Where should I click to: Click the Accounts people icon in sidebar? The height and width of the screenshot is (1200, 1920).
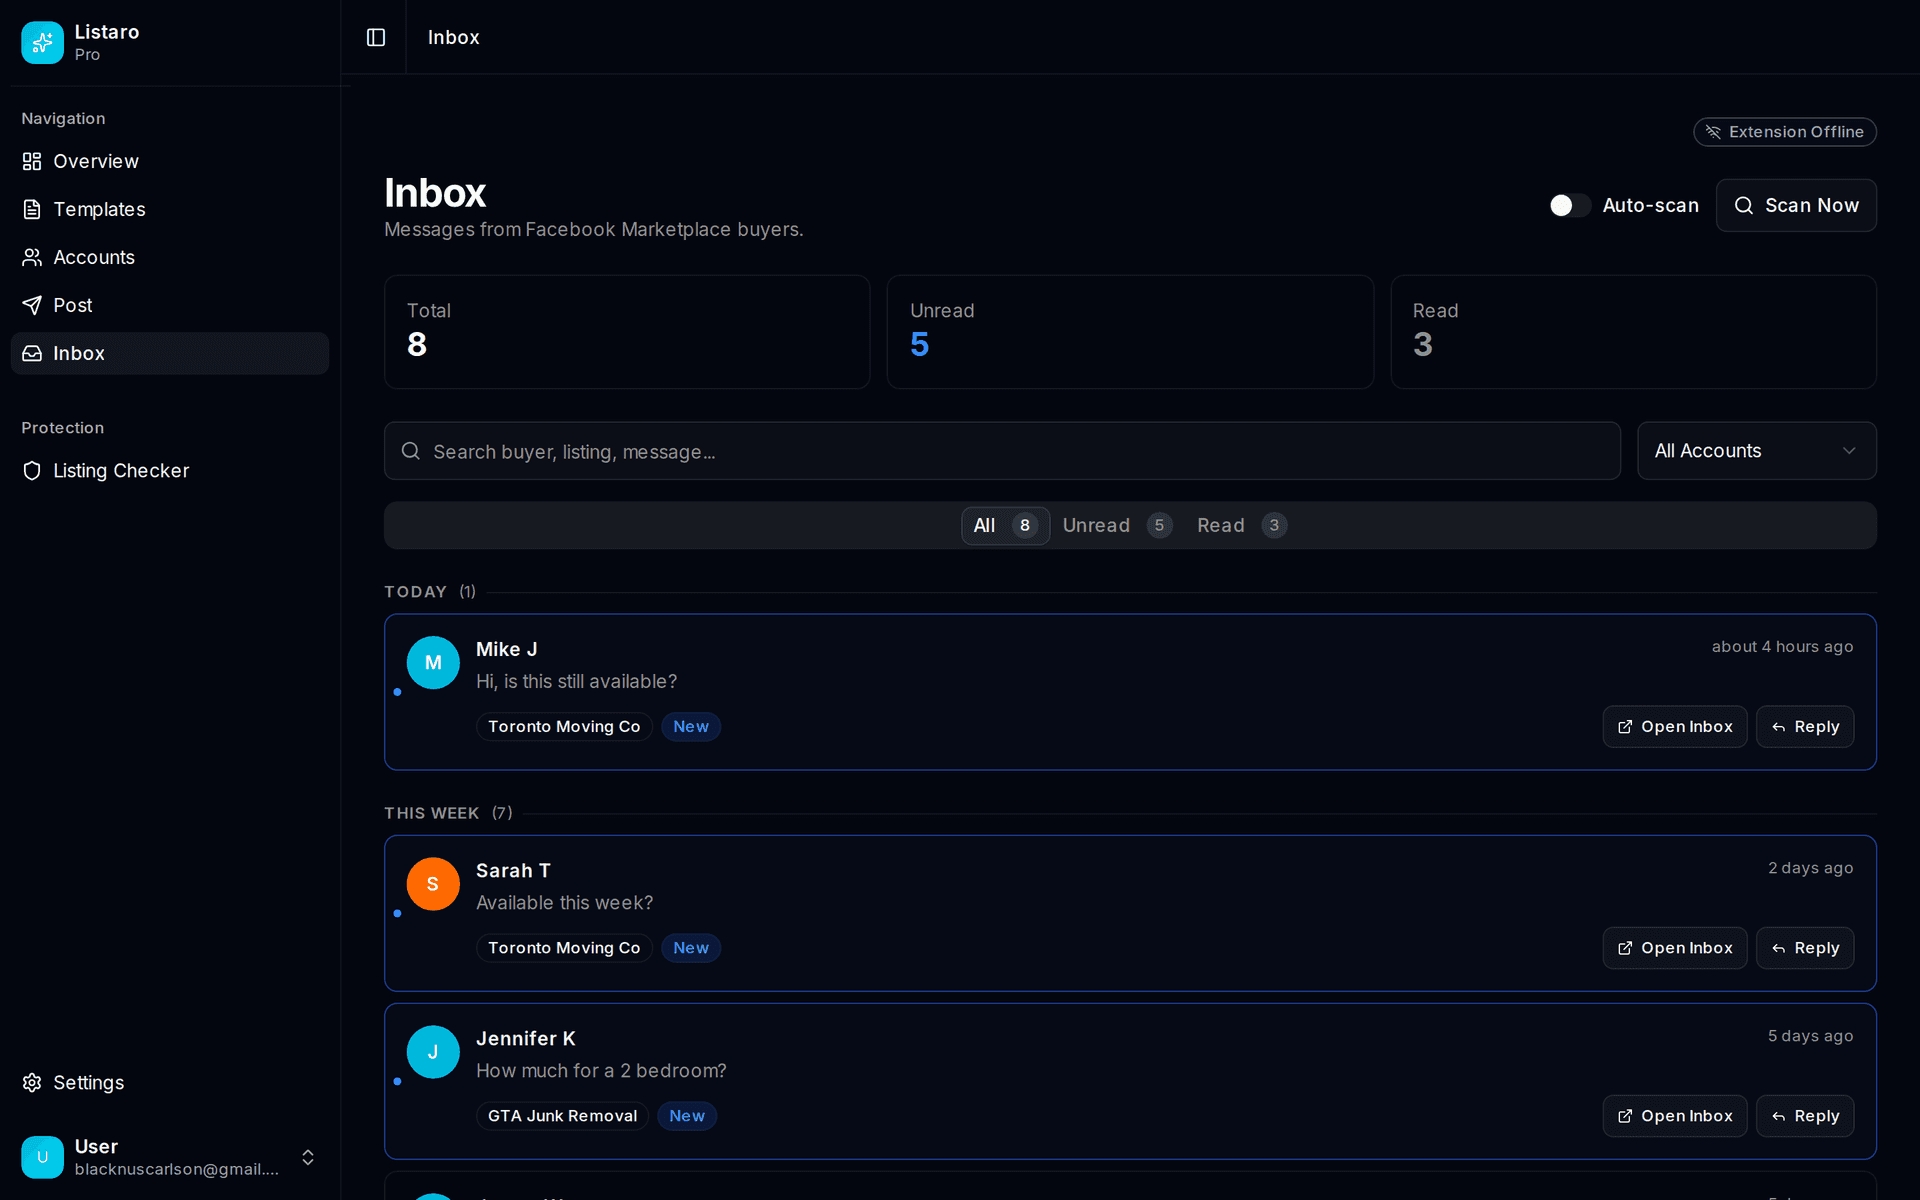coord(32,257)
